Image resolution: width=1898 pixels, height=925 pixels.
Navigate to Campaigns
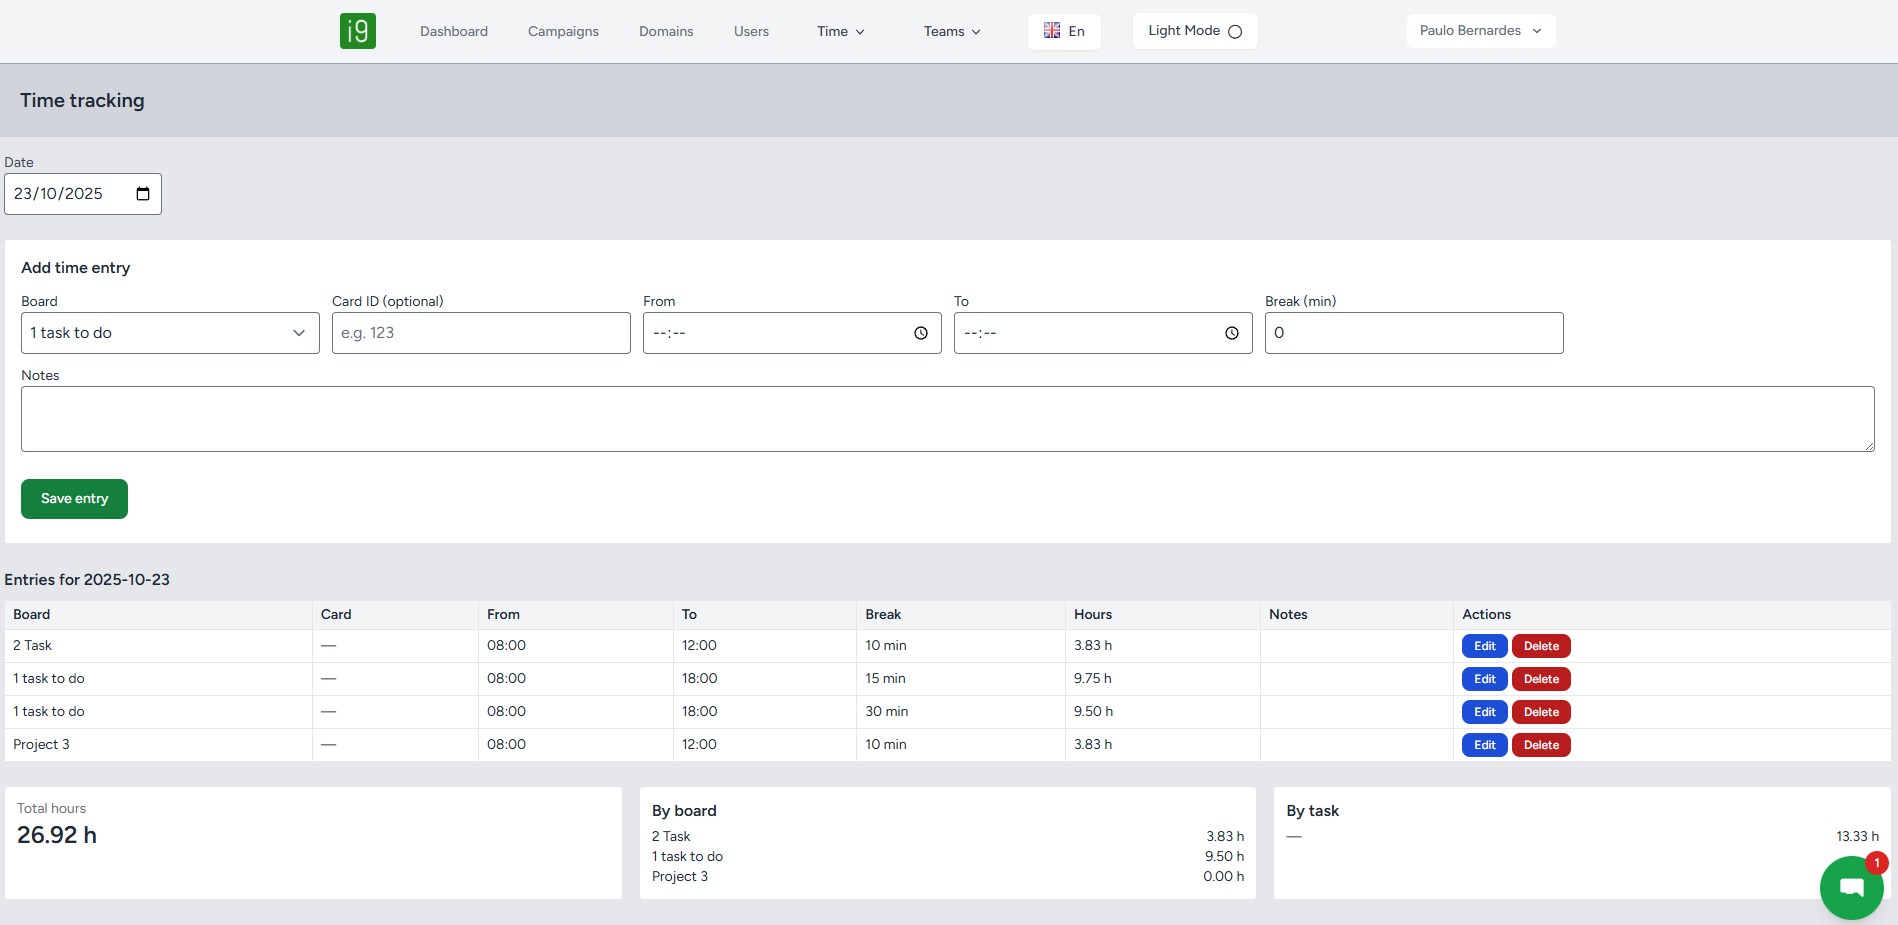[x=563, y=32]
